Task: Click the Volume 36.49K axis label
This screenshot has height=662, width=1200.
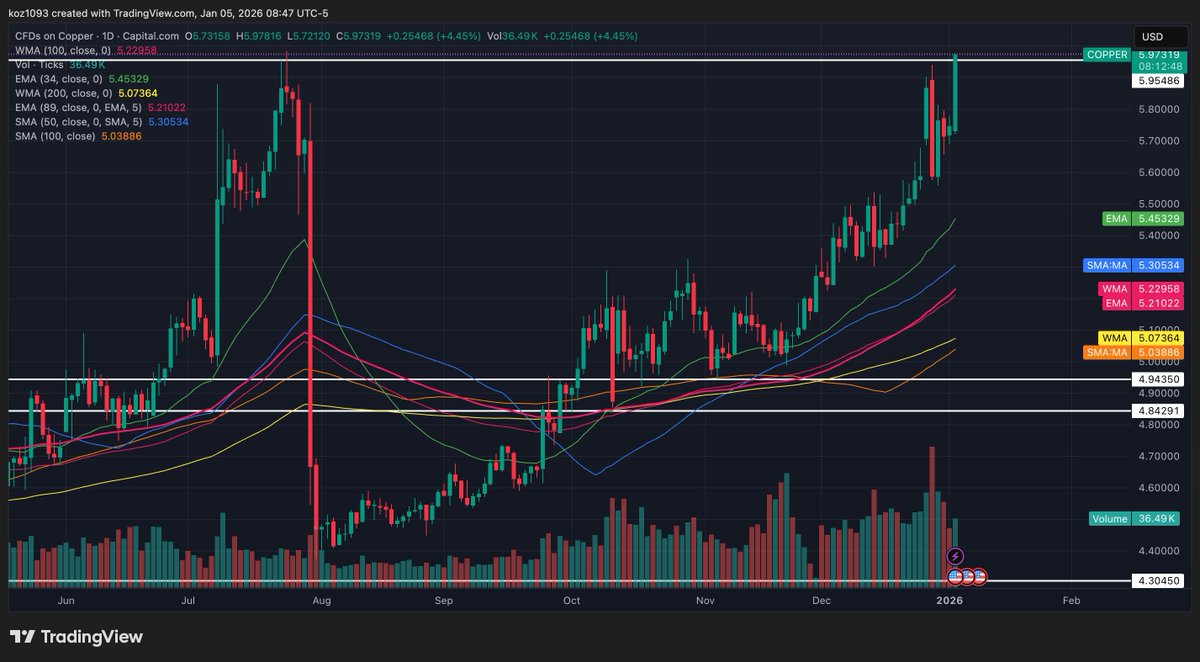Action: coord(1137,518)
